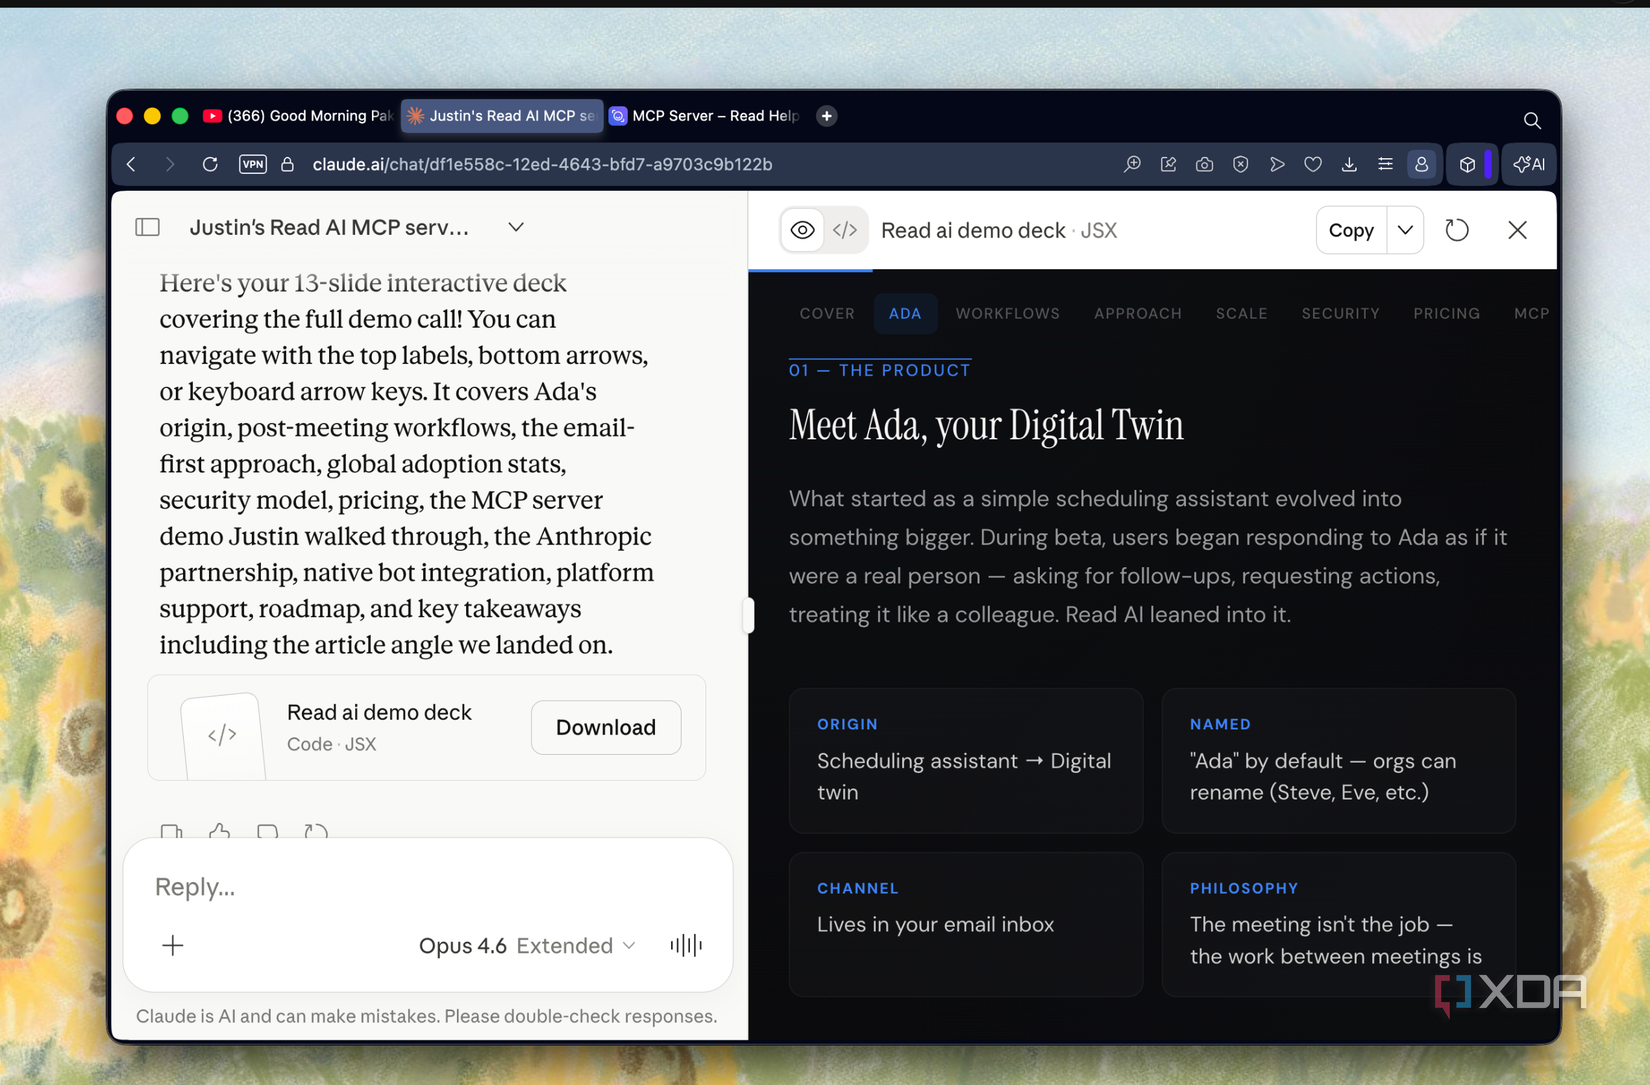Click the plus attachment button
Image resolution: width=1650 pixels, height=1085 pixels.
(x=173, y=945)
